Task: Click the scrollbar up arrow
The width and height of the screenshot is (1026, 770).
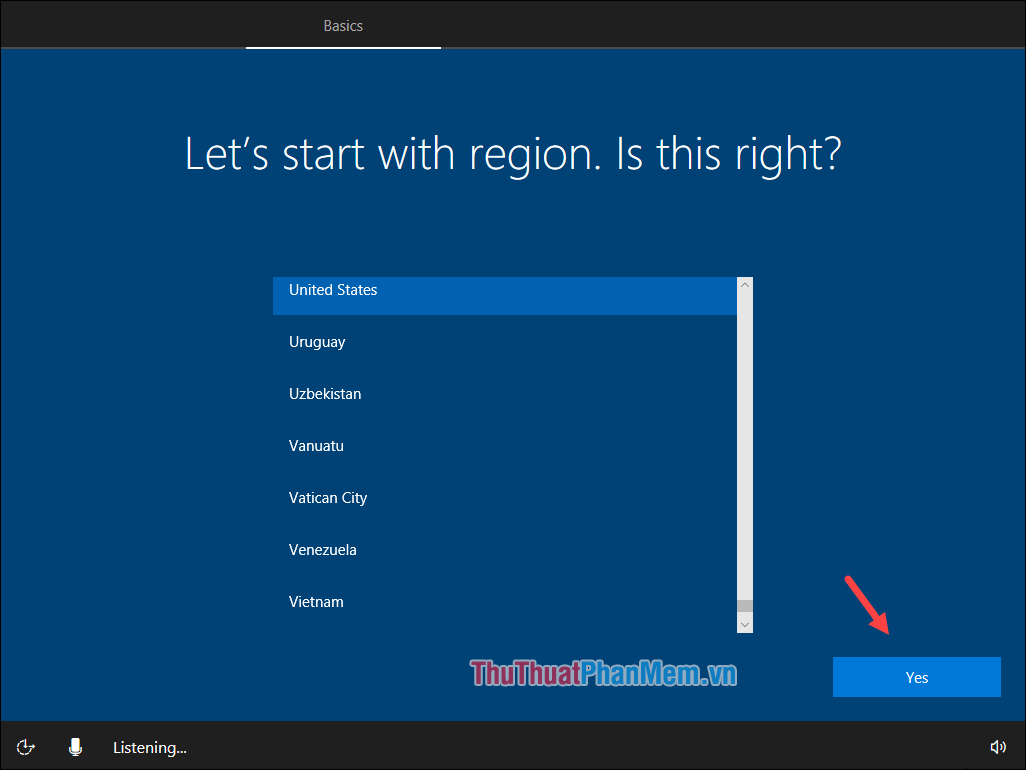Action: coord(744,284)
